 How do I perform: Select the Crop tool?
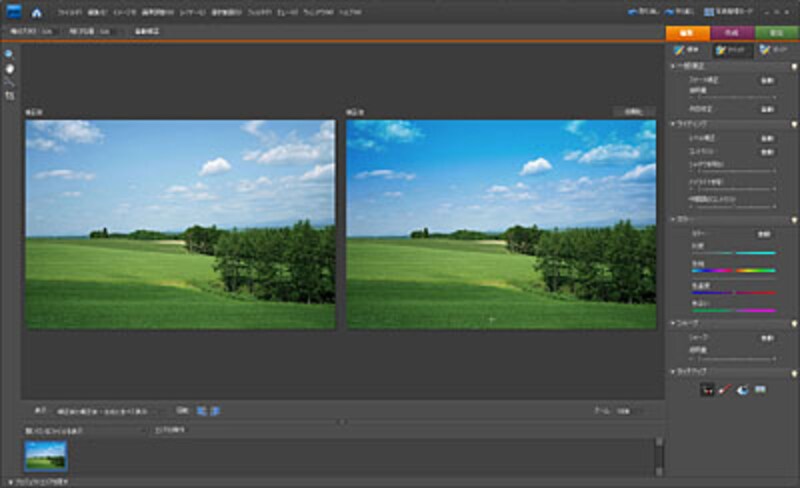[x=9, y=96]
